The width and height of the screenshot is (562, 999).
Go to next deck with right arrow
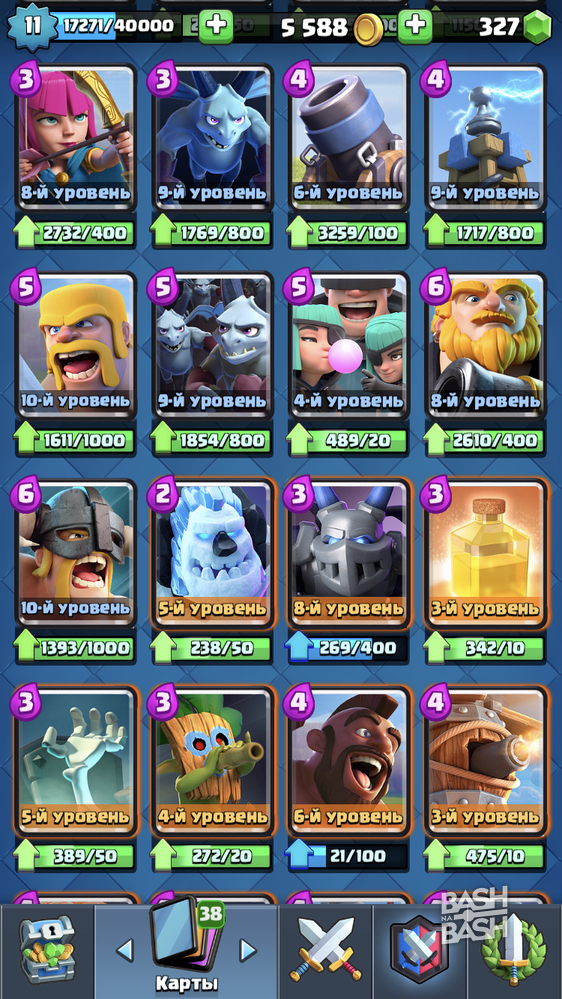(247, 950)
